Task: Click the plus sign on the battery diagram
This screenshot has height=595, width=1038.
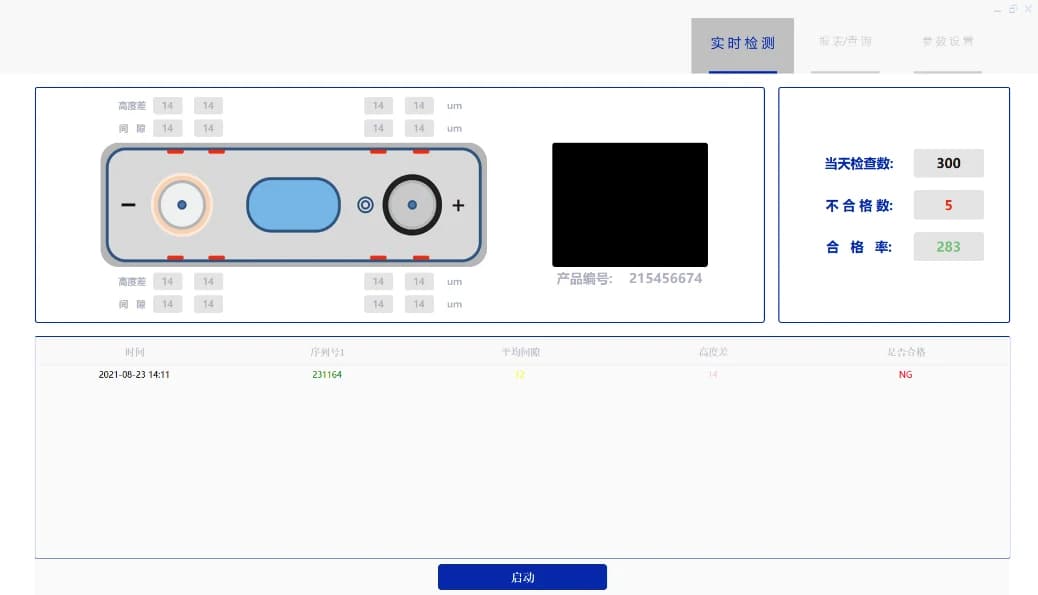Action: tap(458, 205)
